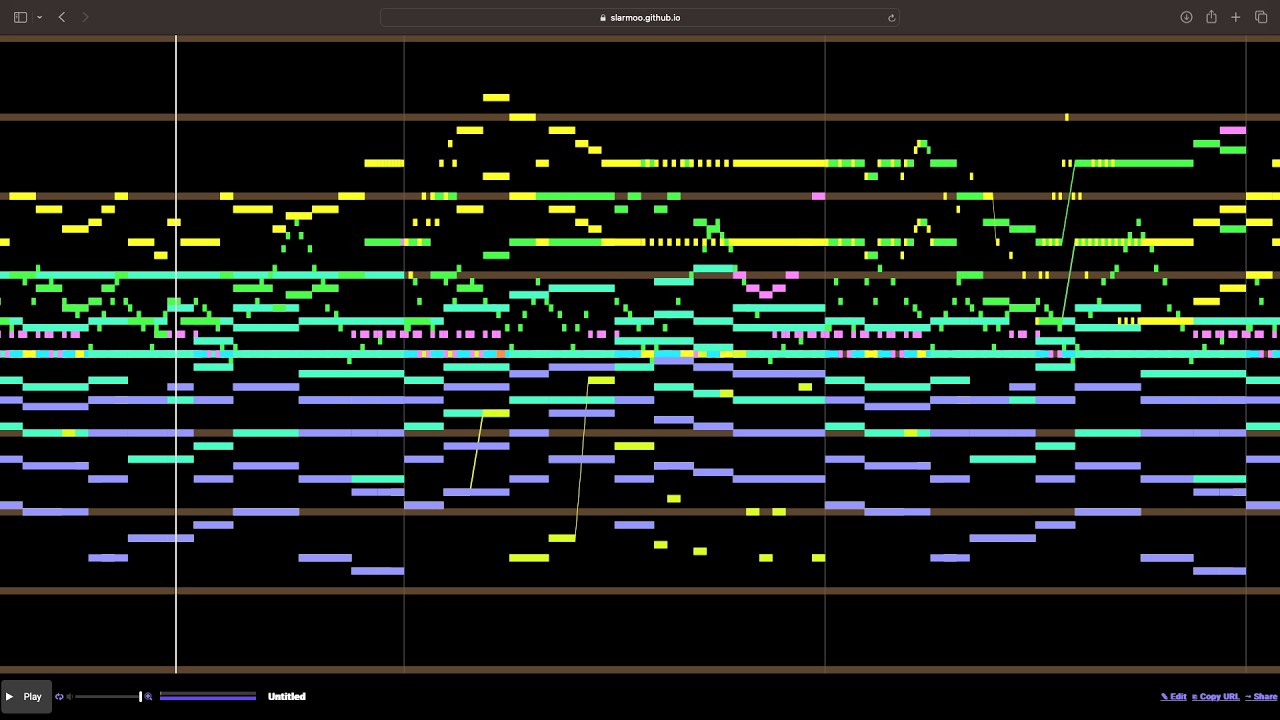Click the white playhead line
Screen dimensions: 1280x720
click(176, 355)
